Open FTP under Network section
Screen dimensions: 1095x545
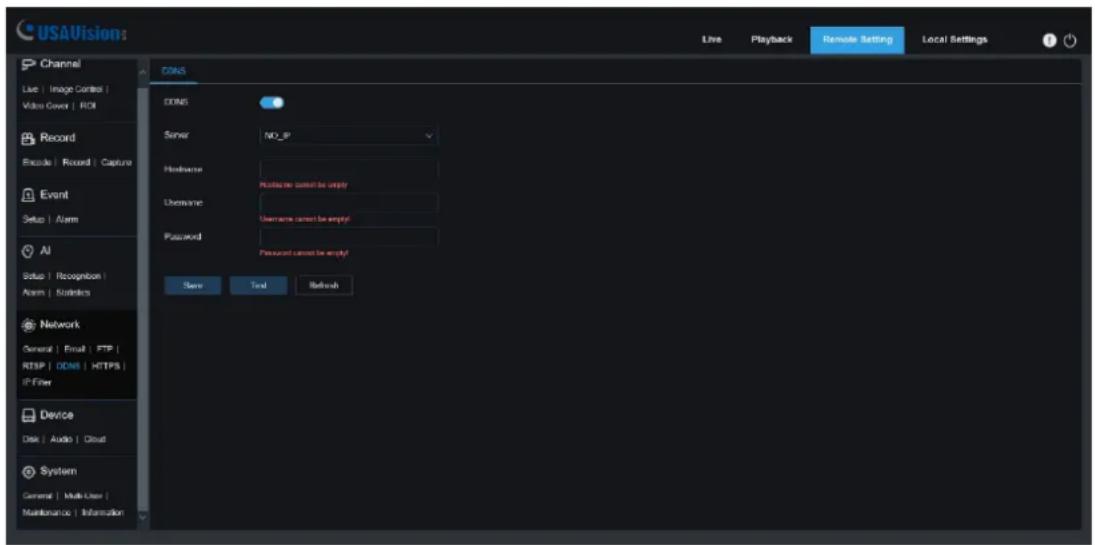pos(103,349)
